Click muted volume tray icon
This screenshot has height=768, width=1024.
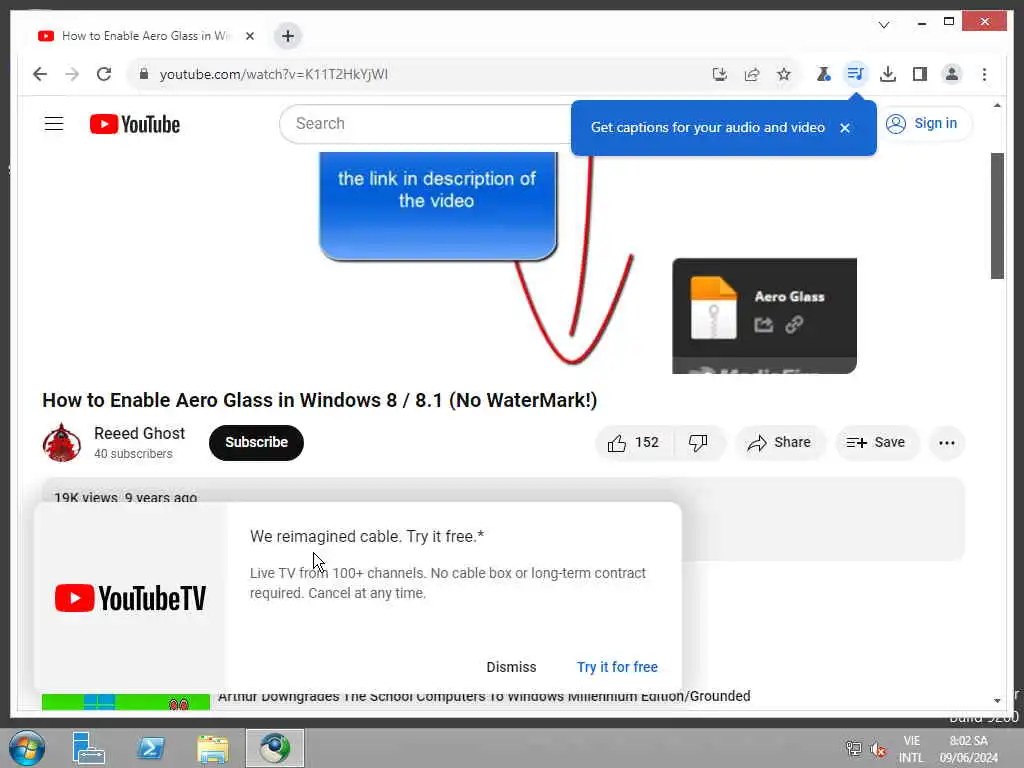coord(878,749)
